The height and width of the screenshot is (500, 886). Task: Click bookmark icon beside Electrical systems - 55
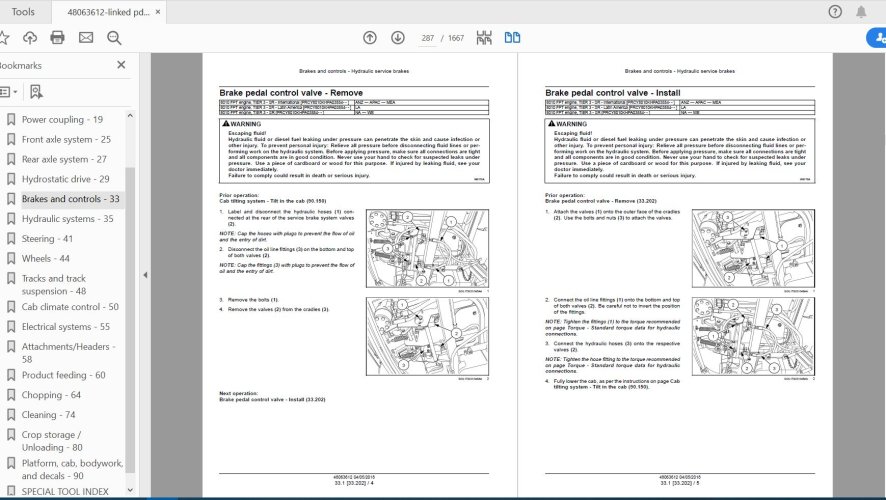tap(11, 327)
